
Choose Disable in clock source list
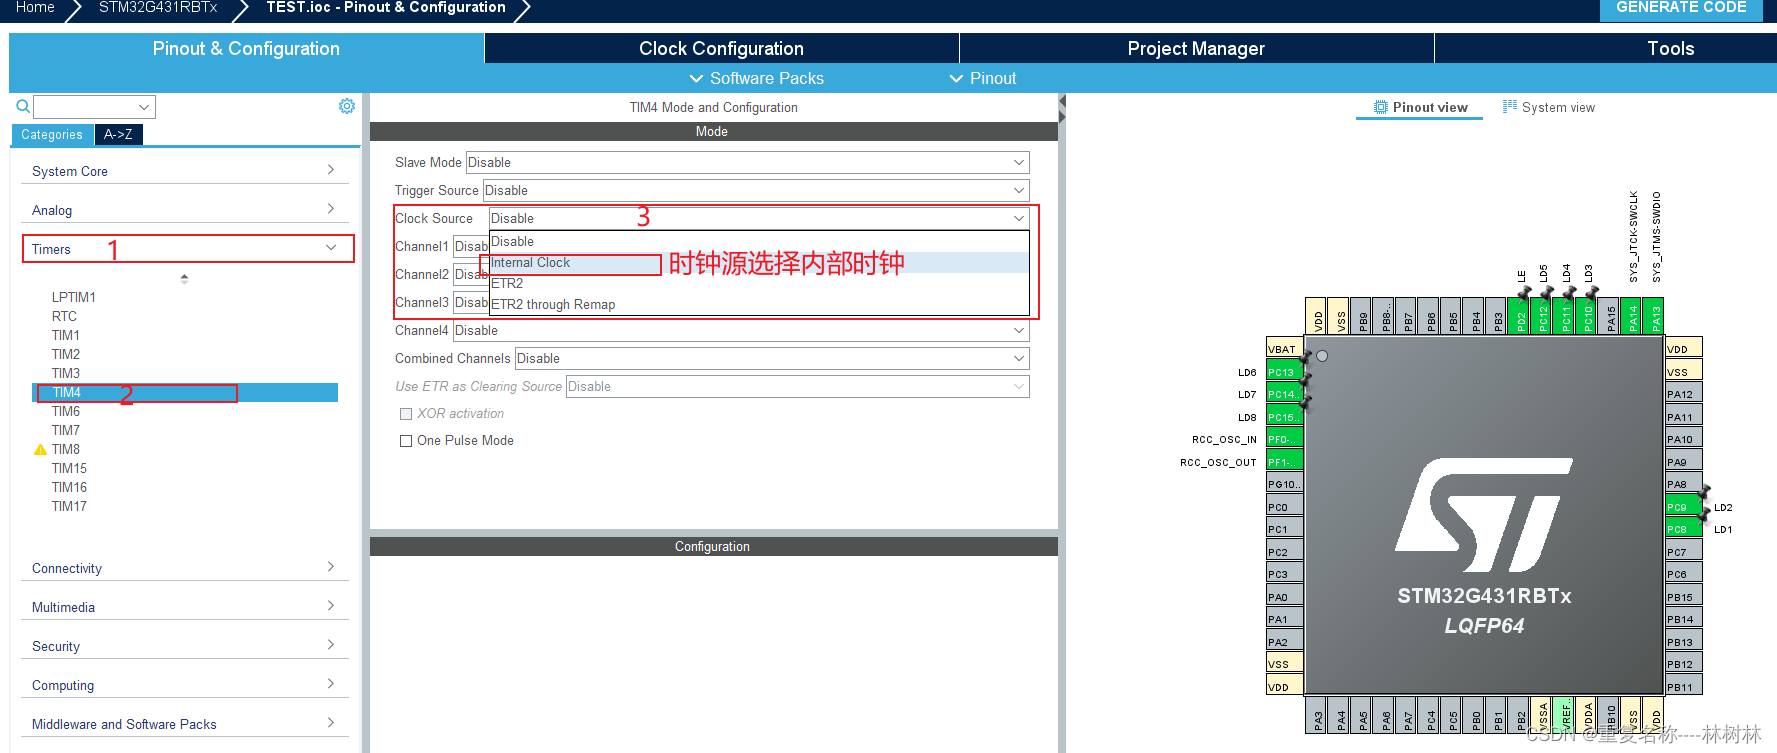[x=759, y=242]
